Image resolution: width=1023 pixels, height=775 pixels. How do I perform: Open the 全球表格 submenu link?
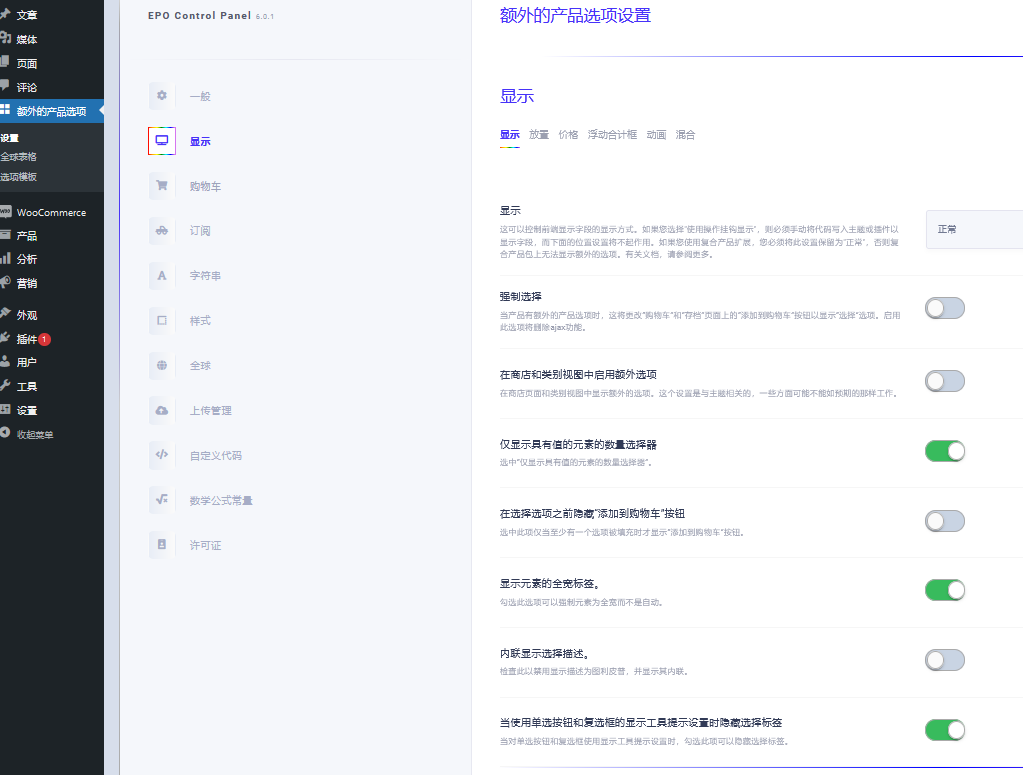pyautogui.click(x=18, y=157)
